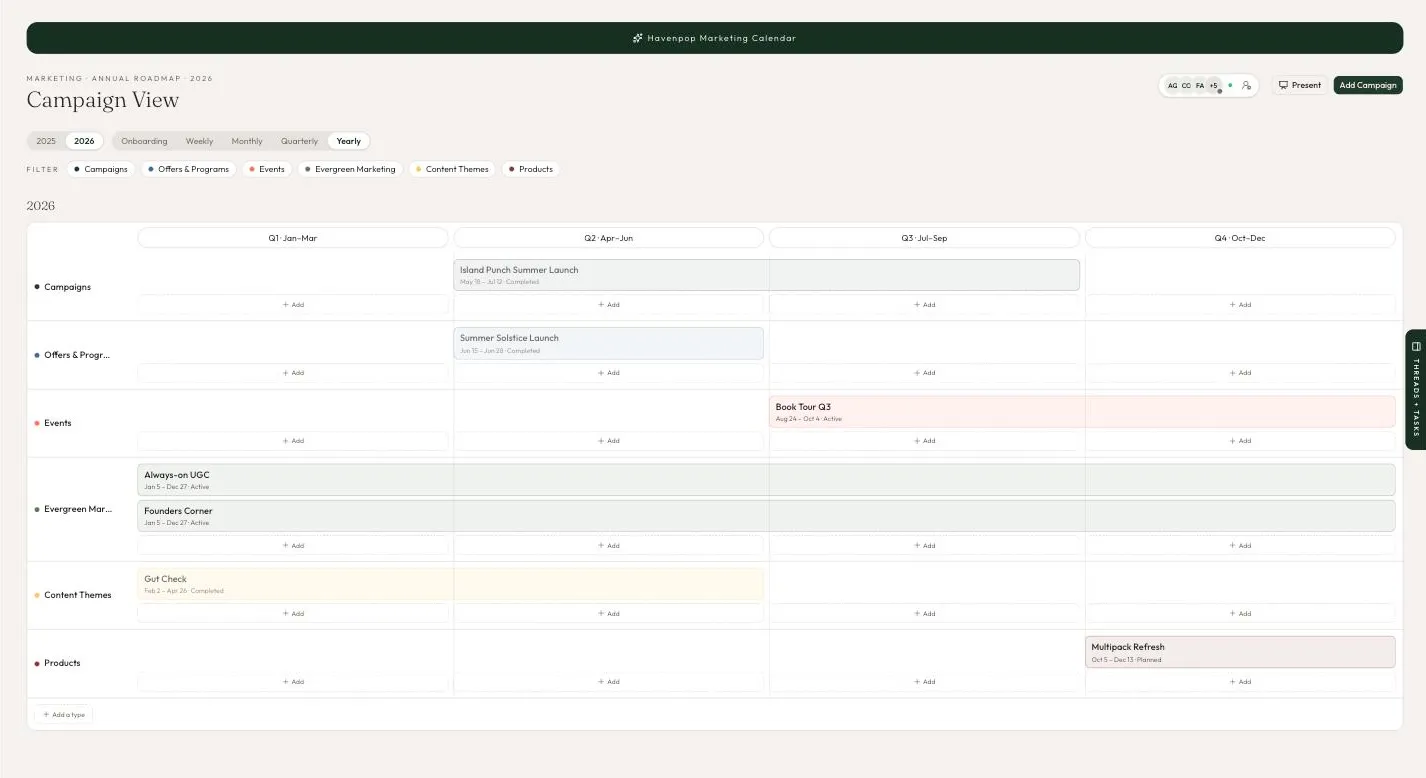Select the Yearly view tab

[x=349, y=141]
